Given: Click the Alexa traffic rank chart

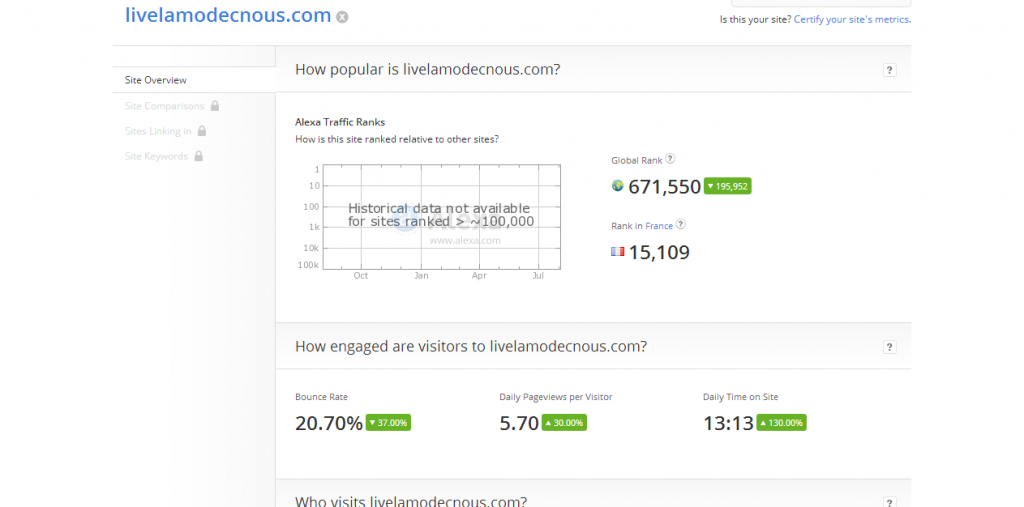Looking at the screenshot, I should tap(441, 217).
